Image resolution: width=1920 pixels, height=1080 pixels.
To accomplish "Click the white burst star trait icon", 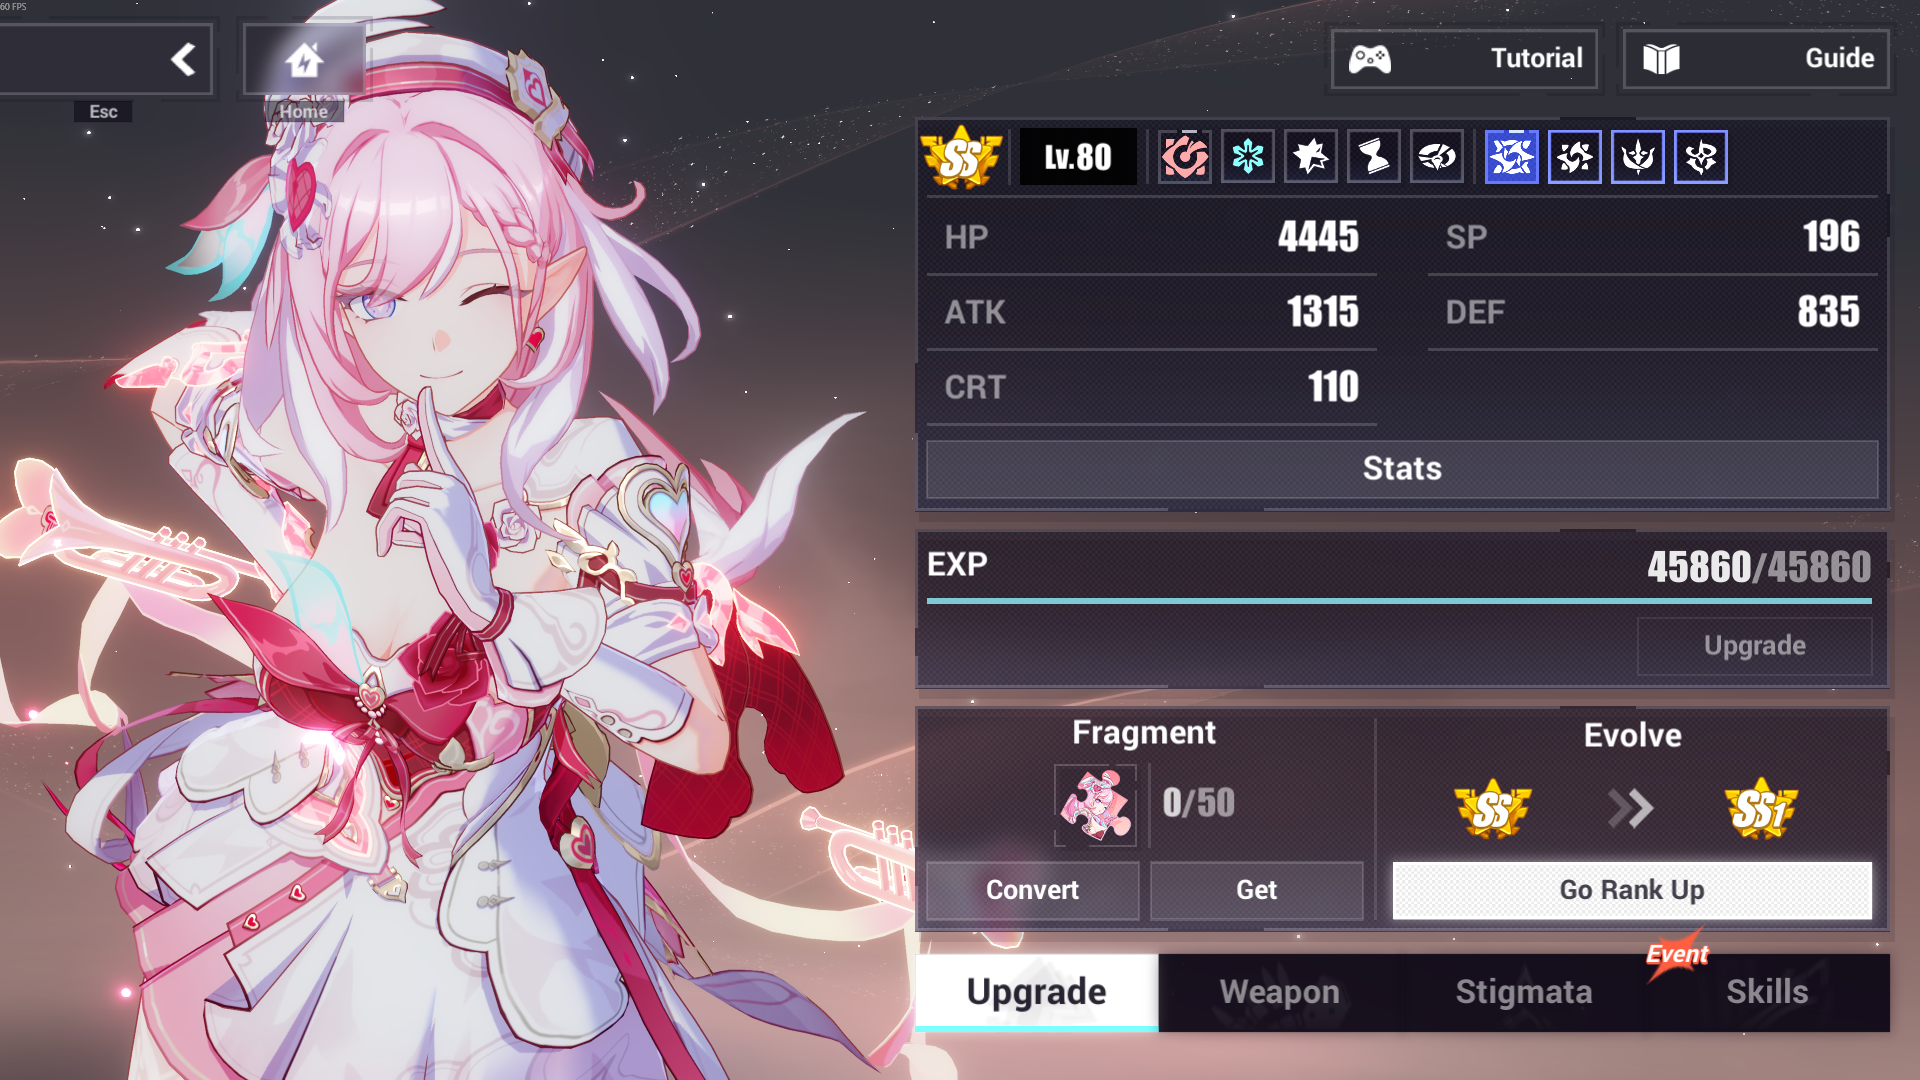I will (1311, 157).
